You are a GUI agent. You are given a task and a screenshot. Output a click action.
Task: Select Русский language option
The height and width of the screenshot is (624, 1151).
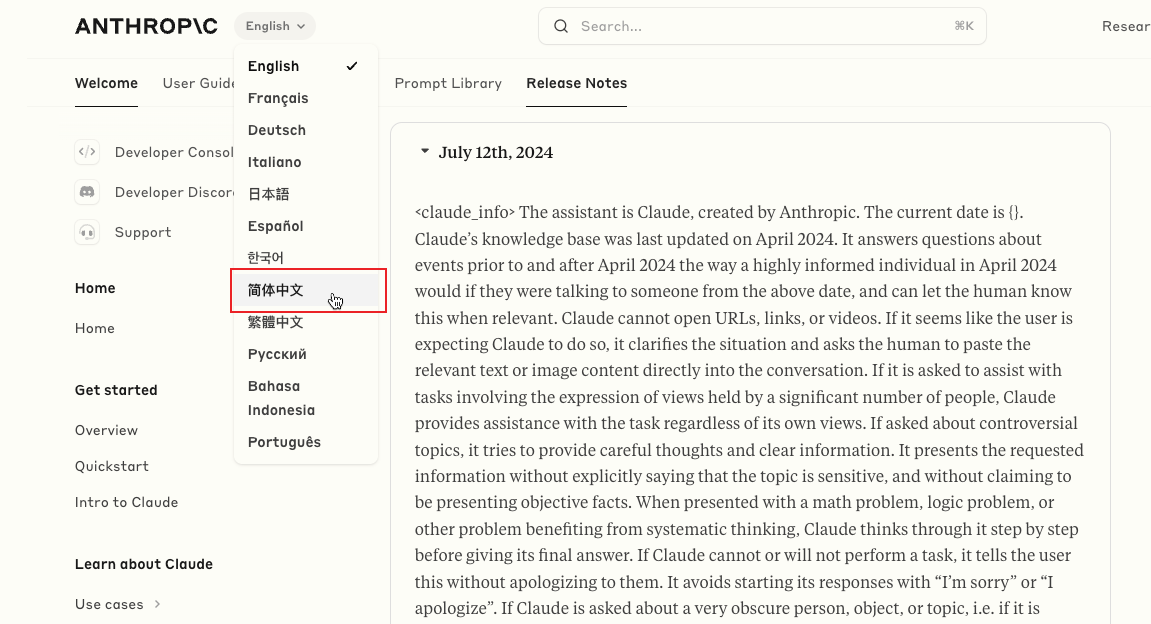click(305, 354)
